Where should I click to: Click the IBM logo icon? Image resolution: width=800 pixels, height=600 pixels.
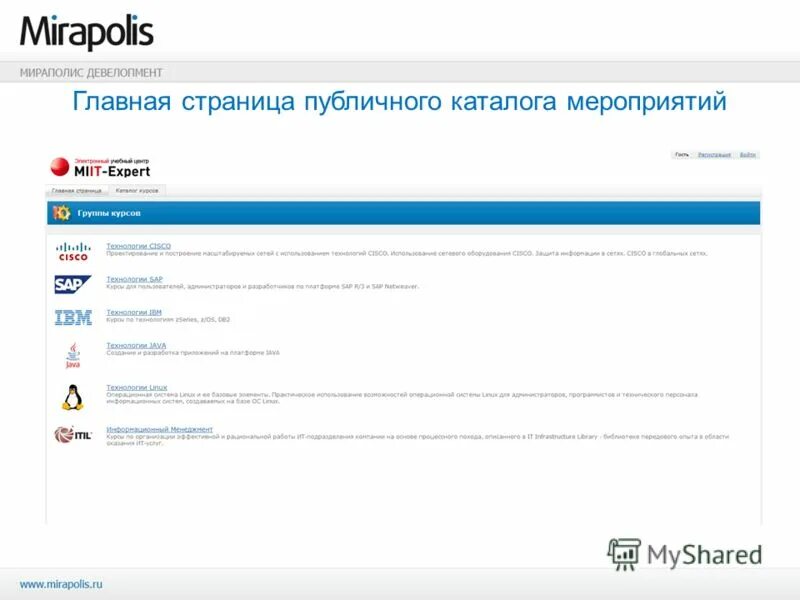click(x=73, y=317)
